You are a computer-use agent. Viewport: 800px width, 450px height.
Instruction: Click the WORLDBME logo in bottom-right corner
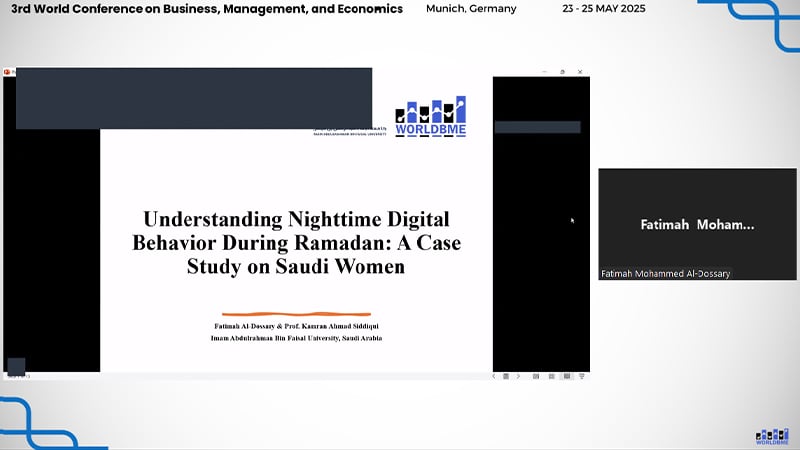[771, 435]
